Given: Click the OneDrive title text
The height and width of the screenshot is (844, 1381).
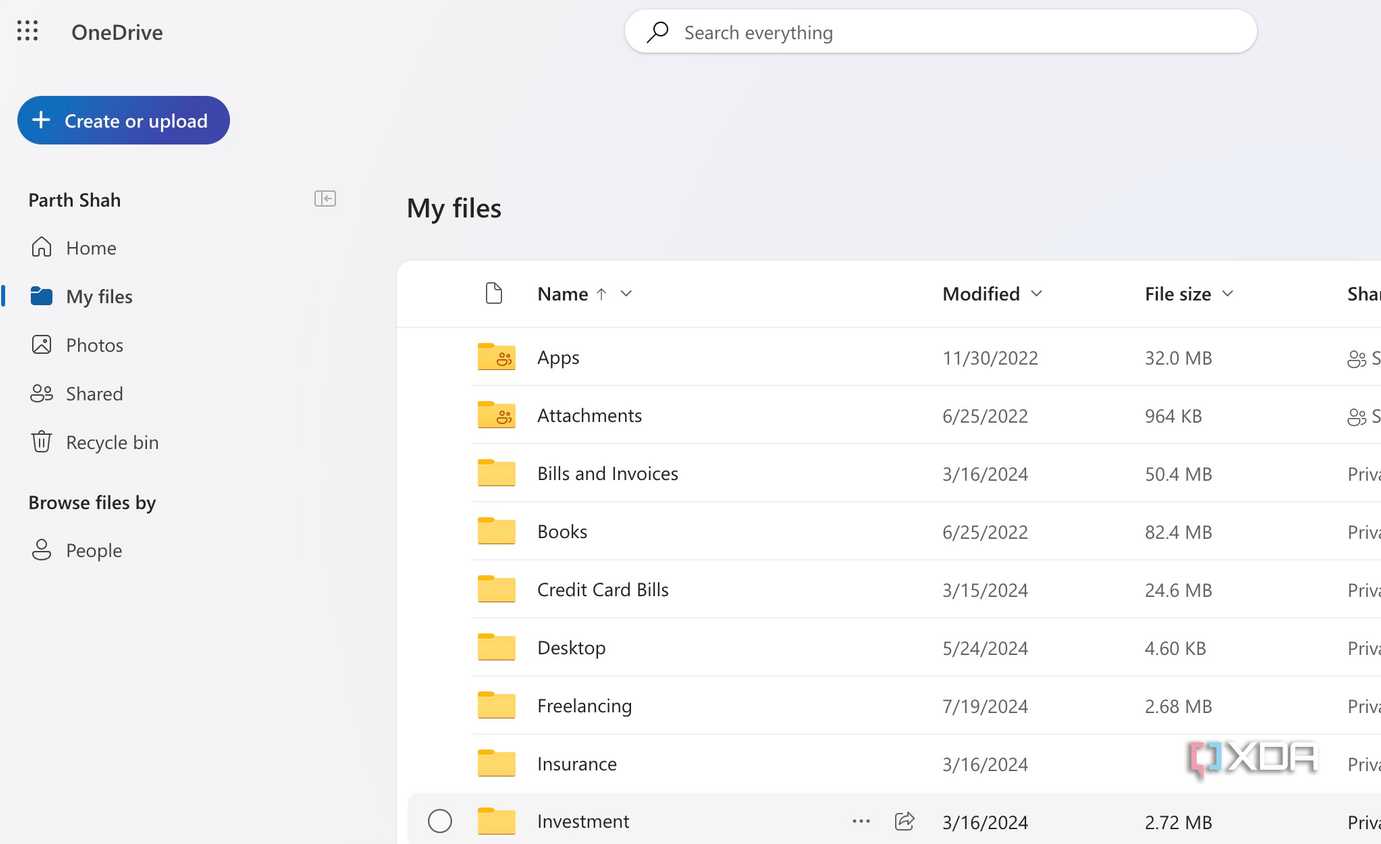Looking at the screenshot, I should 117,32.
